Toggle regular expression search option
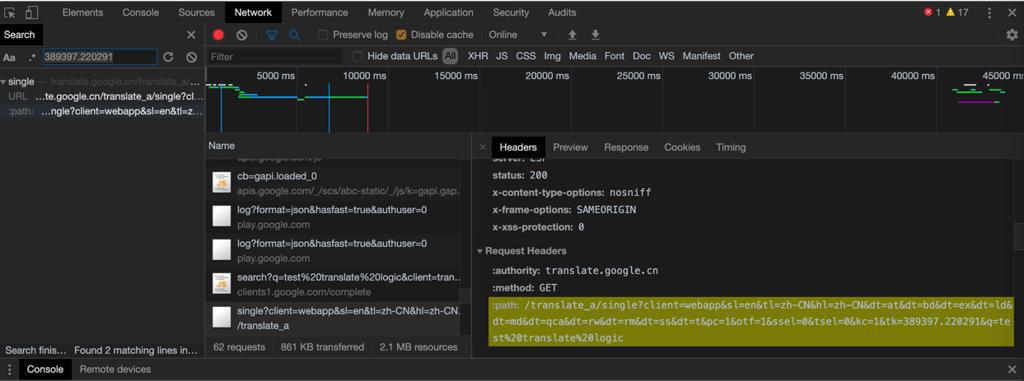The height and width of the screenshot is (381, 1024). coord(32,58)
